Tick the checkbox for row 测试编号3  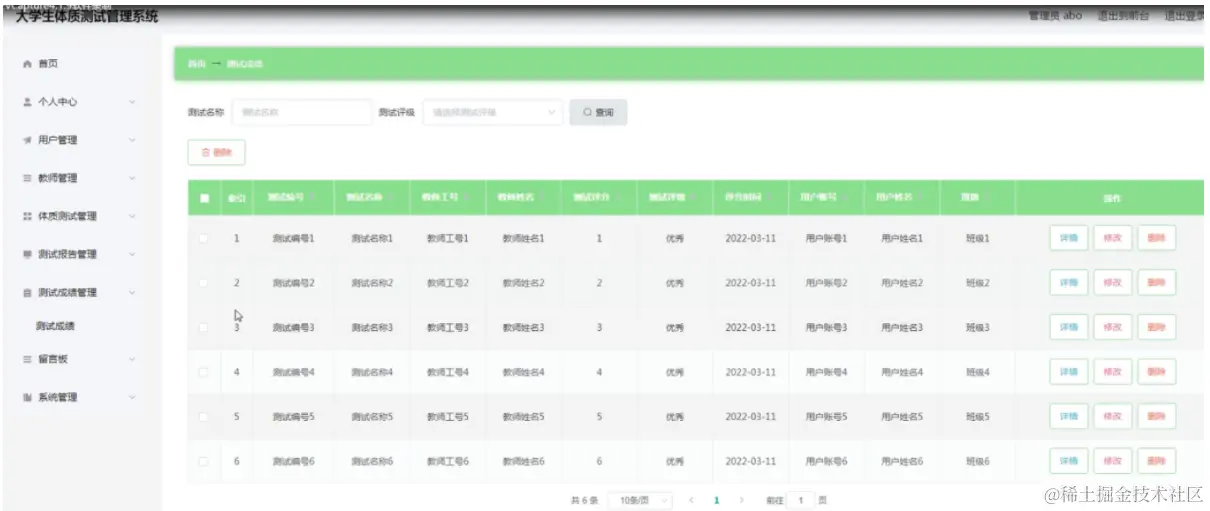pos(204,327)
